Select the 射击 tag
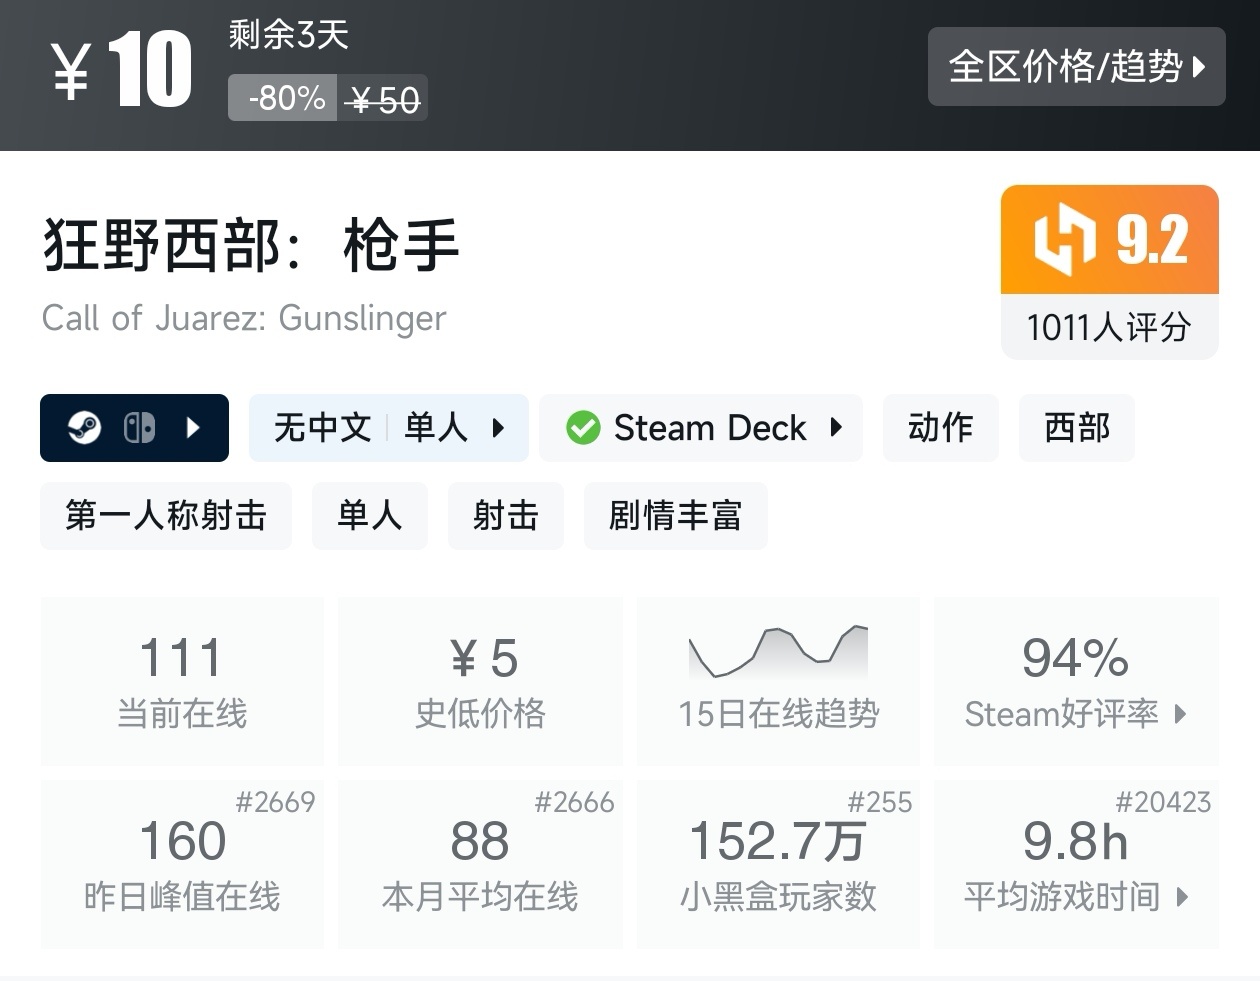 coord(505,516)
